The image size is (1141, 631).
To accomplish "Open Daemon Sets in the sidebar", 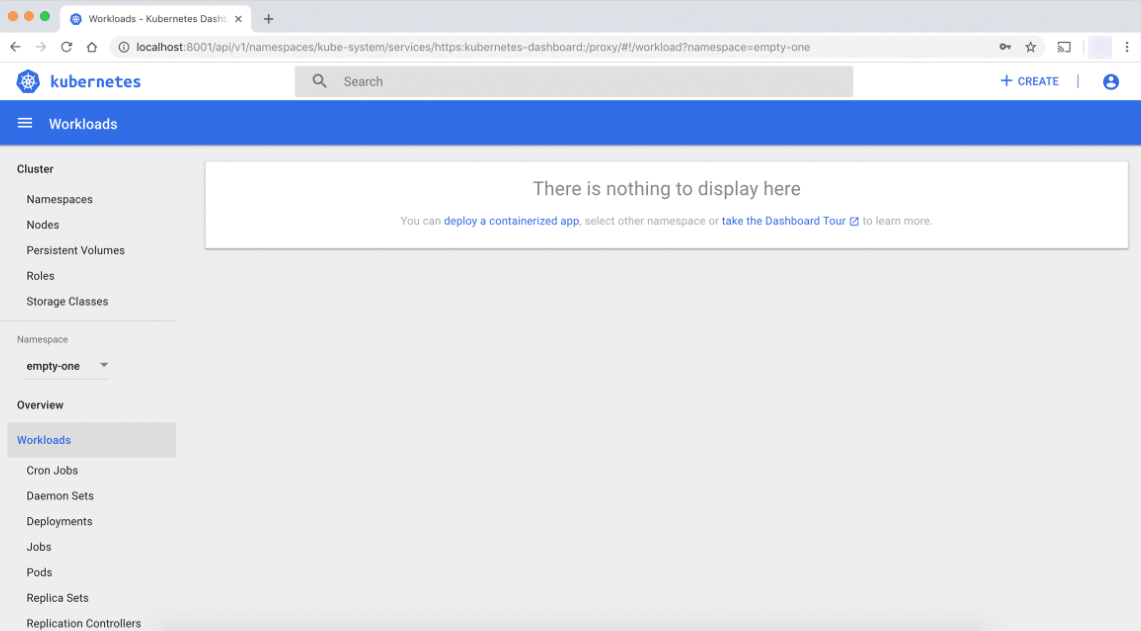I will [60, 496].
